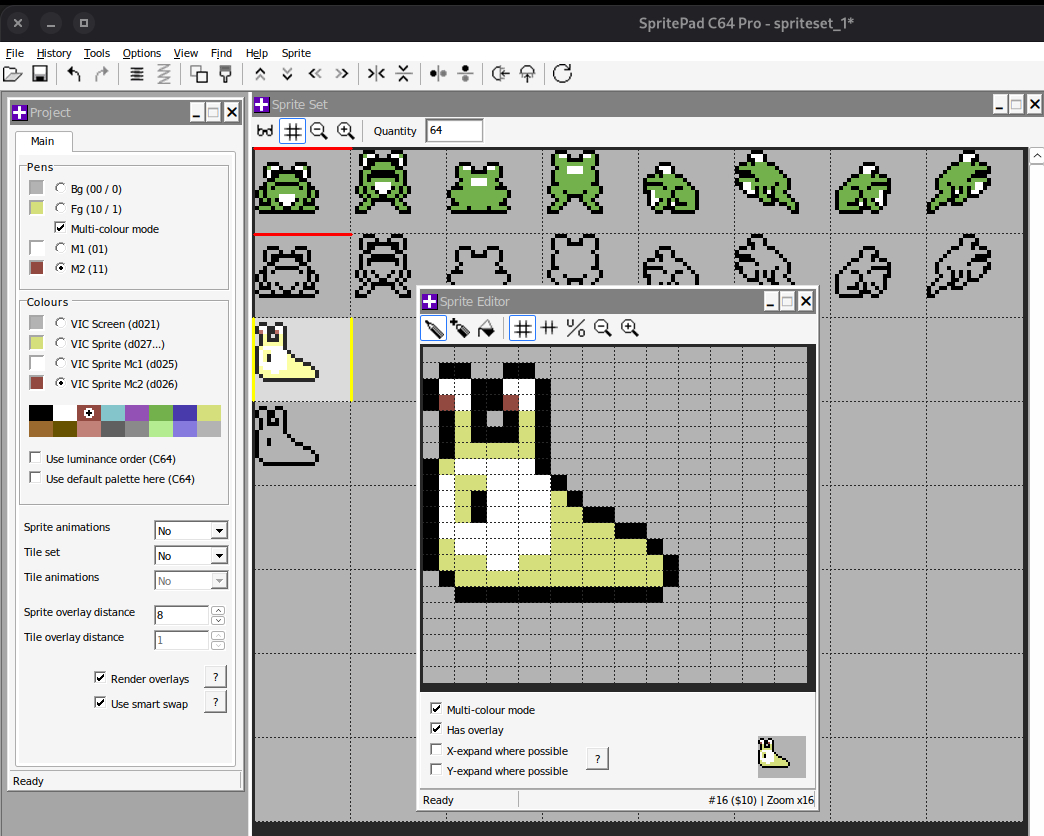This screenshot has width=1044, height=836.
Task: Open the History menu
Action: 54,53
